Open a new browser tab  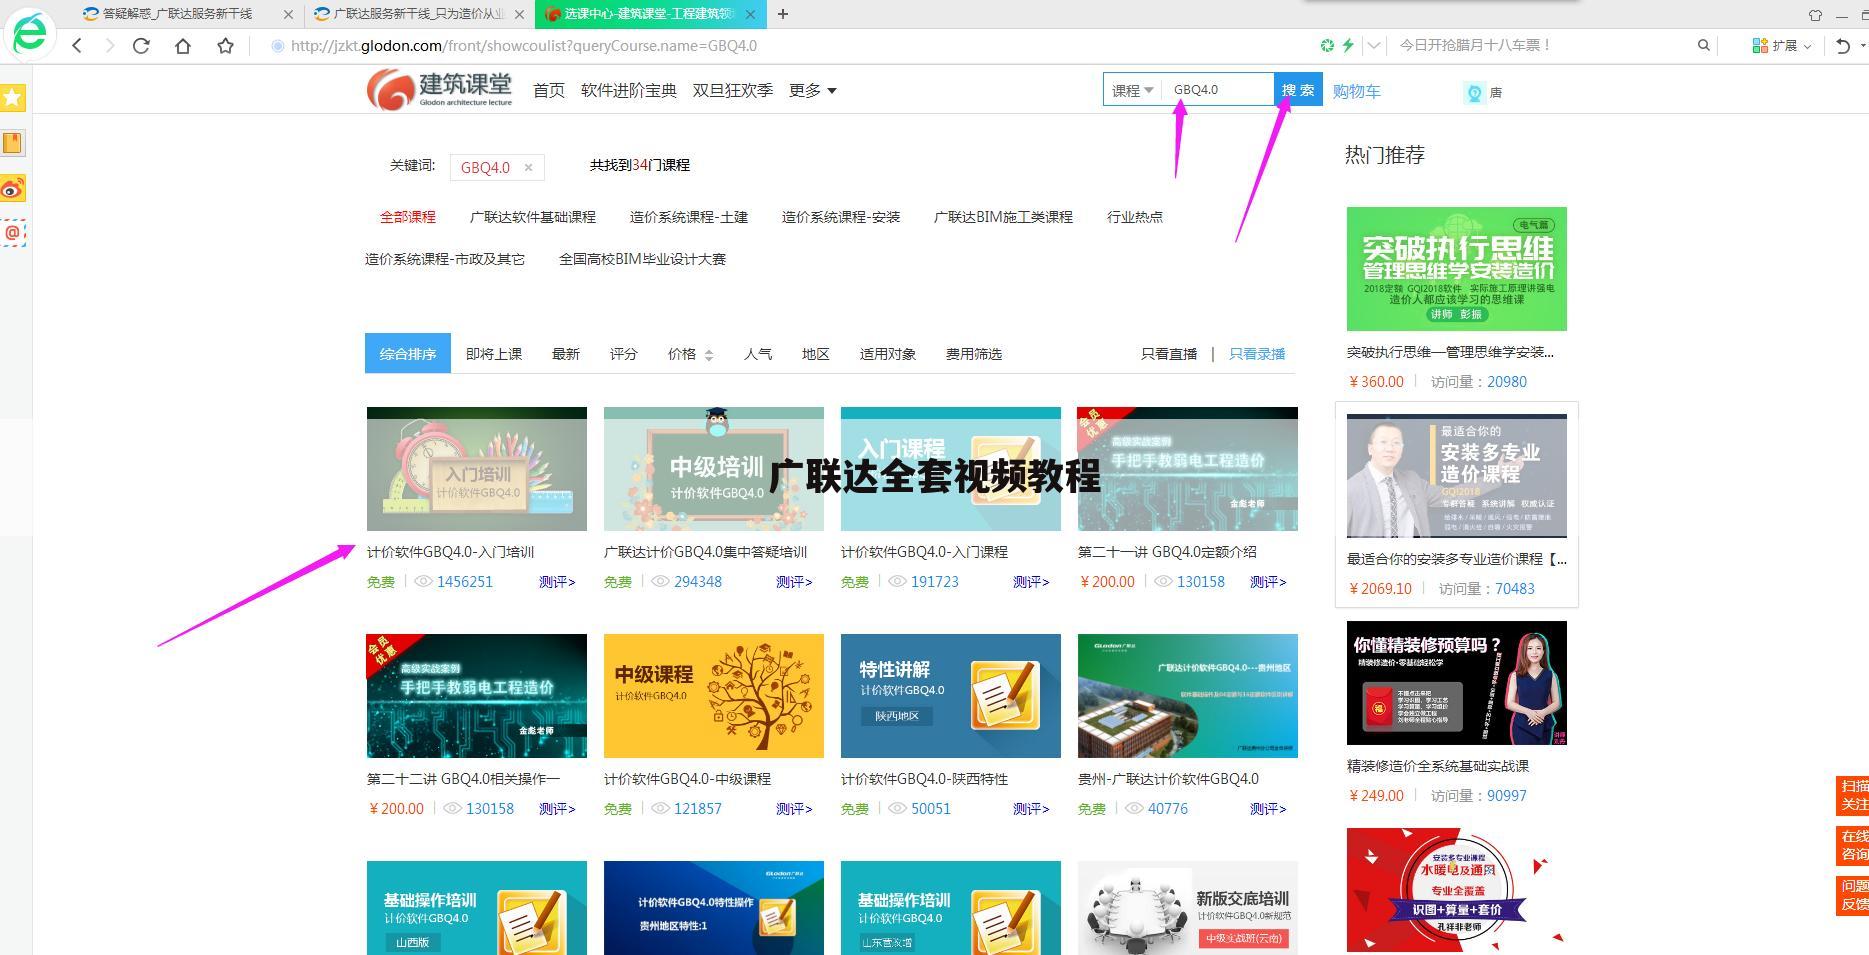point(782,14)
